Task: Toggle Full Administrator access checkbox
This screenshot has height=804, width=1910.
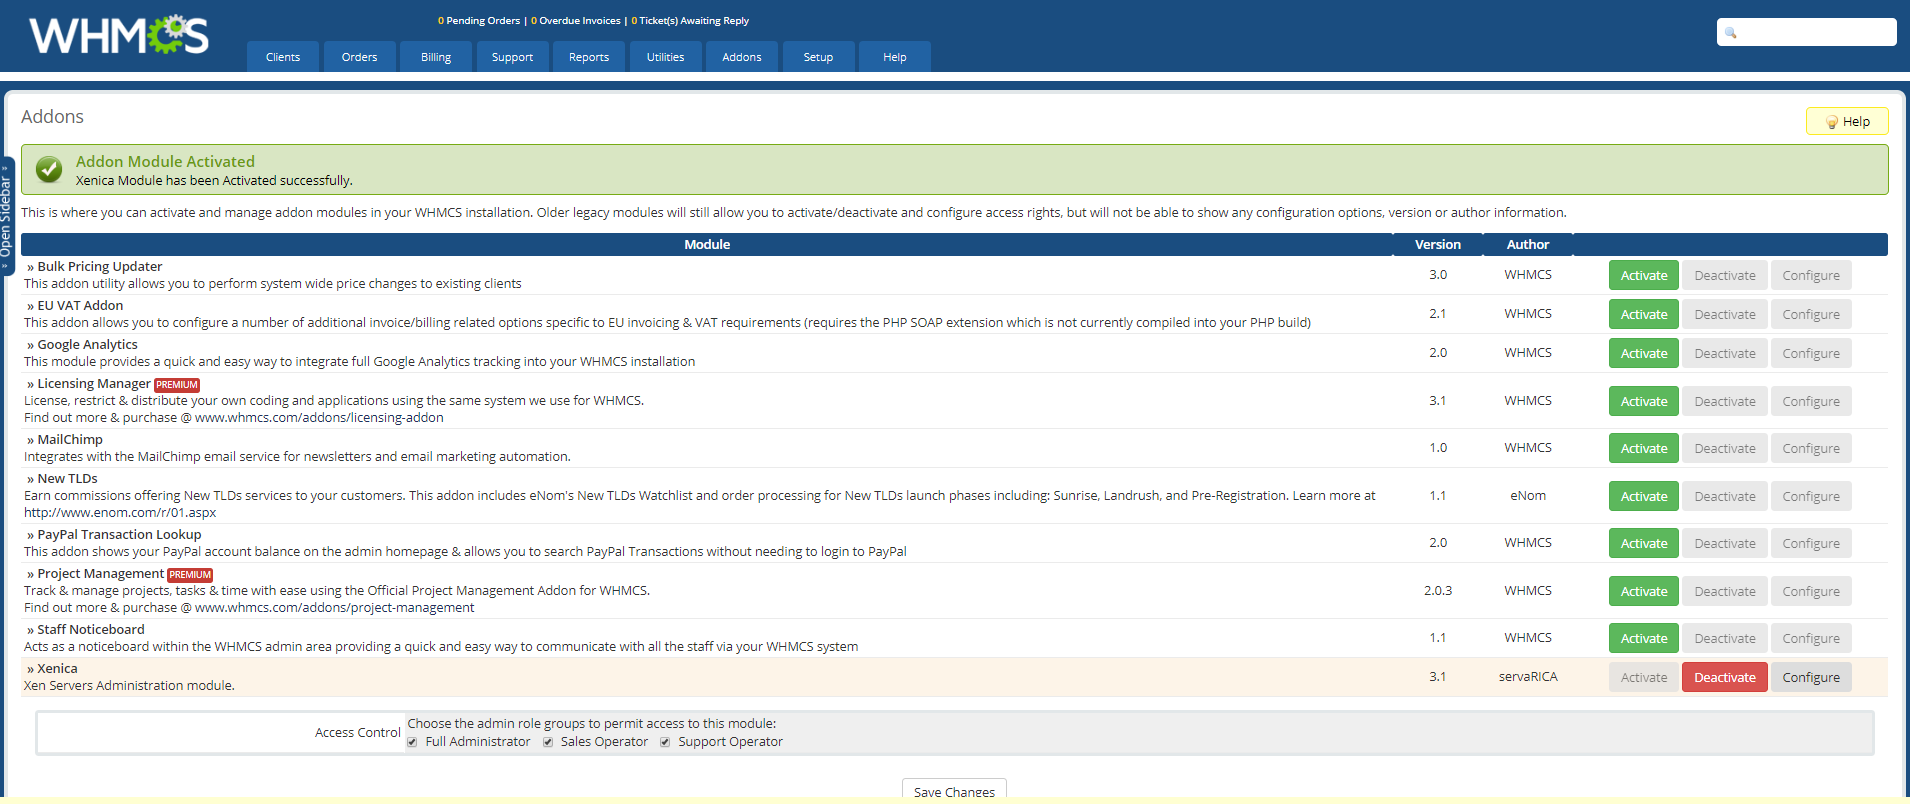Action: click(x=413, y=742)
